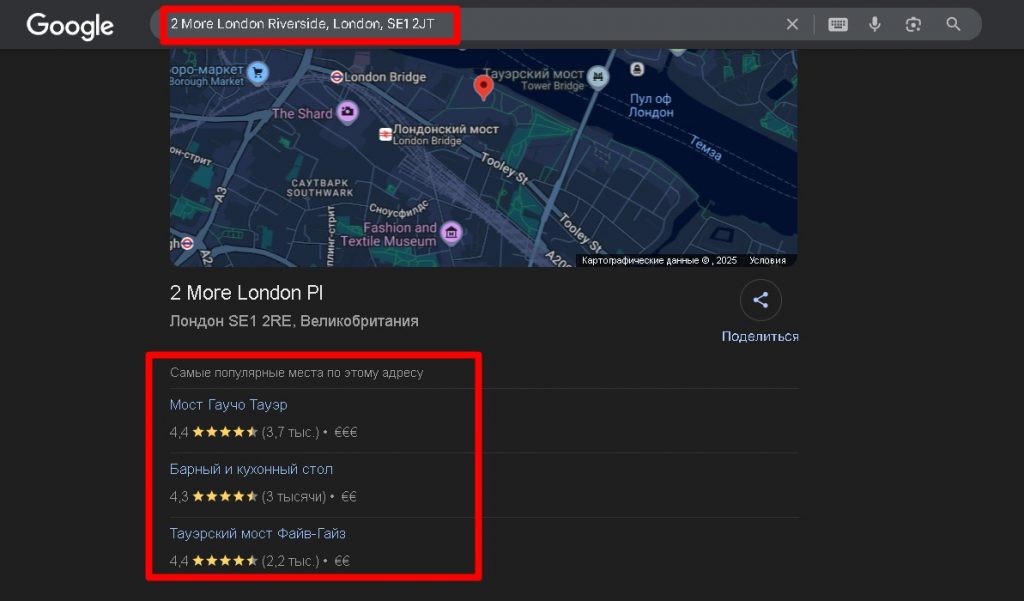
Task: Click the Google logo
Action: [70, 26]
